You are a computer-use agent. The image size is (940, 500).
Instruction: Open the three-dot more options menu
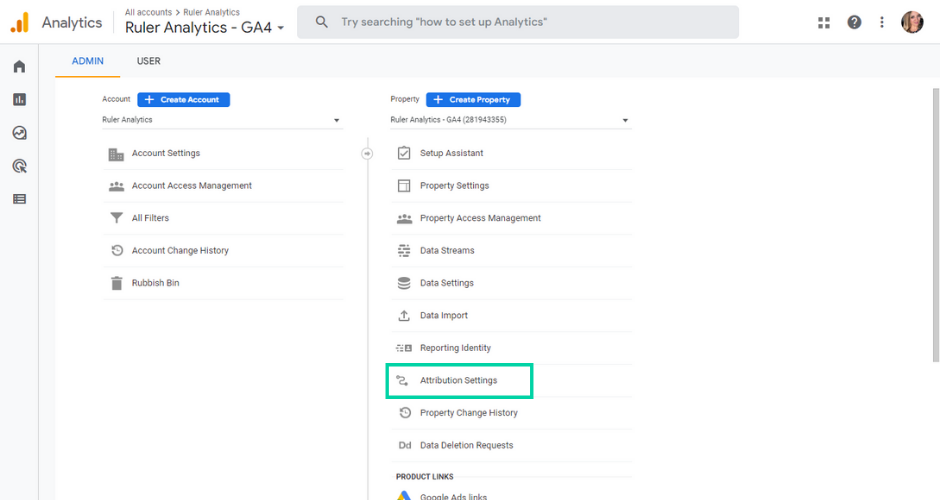pyautogui.click(x=882, y=22)
